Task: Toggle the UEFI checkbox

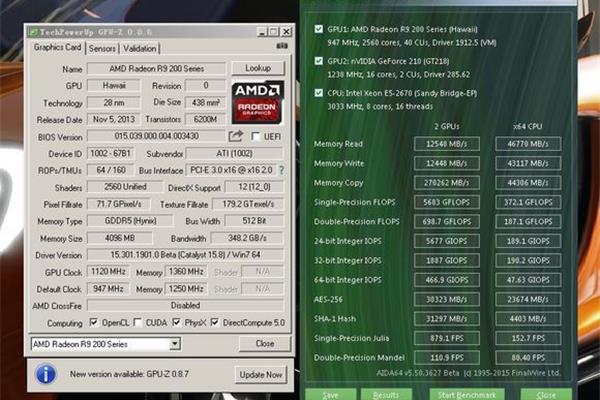Action: coord(256,136)
